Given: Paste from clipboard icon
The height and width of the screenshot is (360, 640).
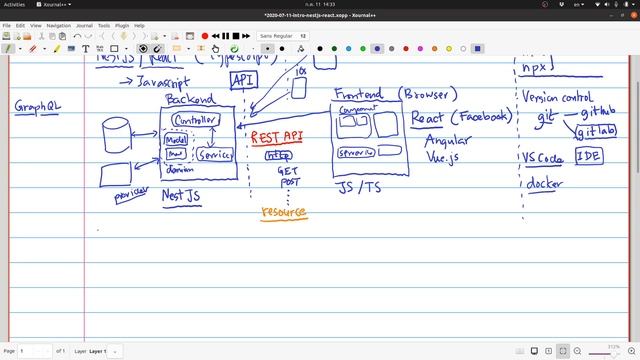Looking at the screenshot, I should point(62,36).
